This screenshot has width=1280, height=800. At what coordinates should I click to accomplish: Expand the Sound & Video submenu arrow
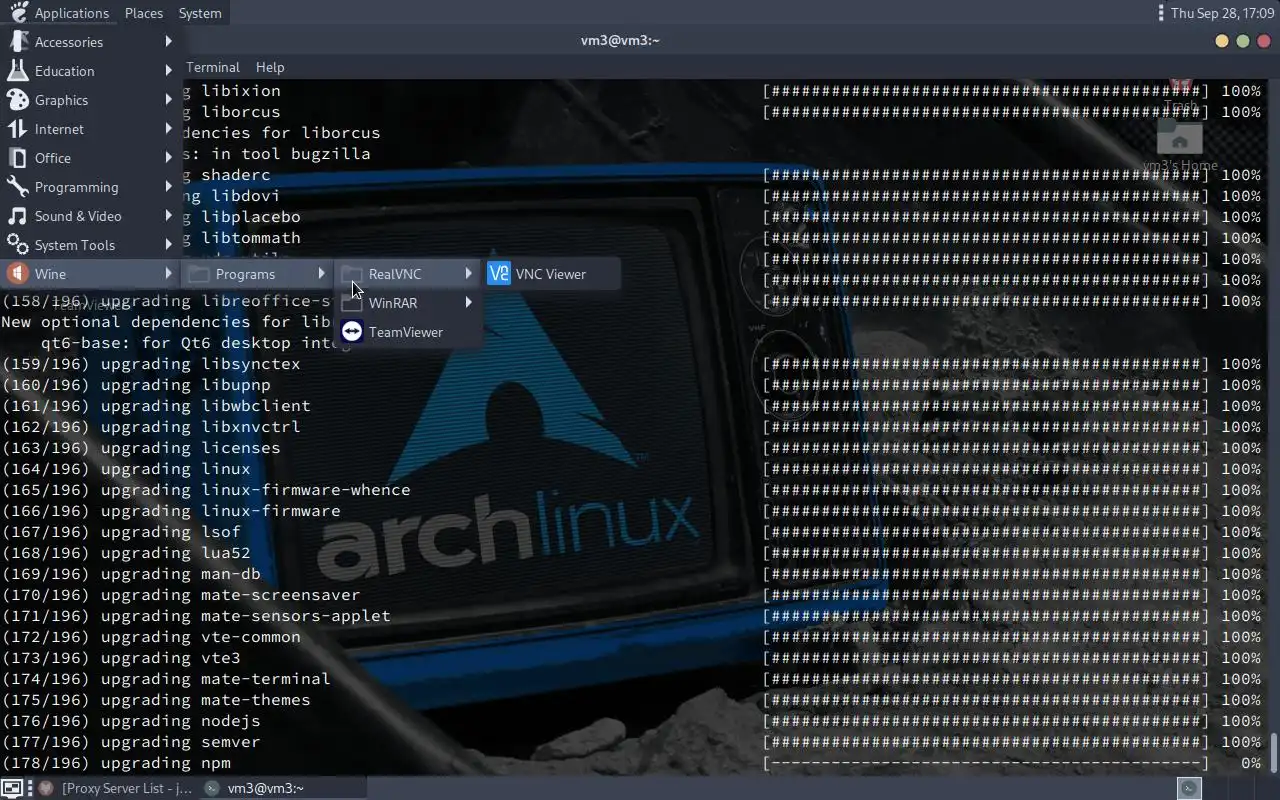(x=168, y=216)
